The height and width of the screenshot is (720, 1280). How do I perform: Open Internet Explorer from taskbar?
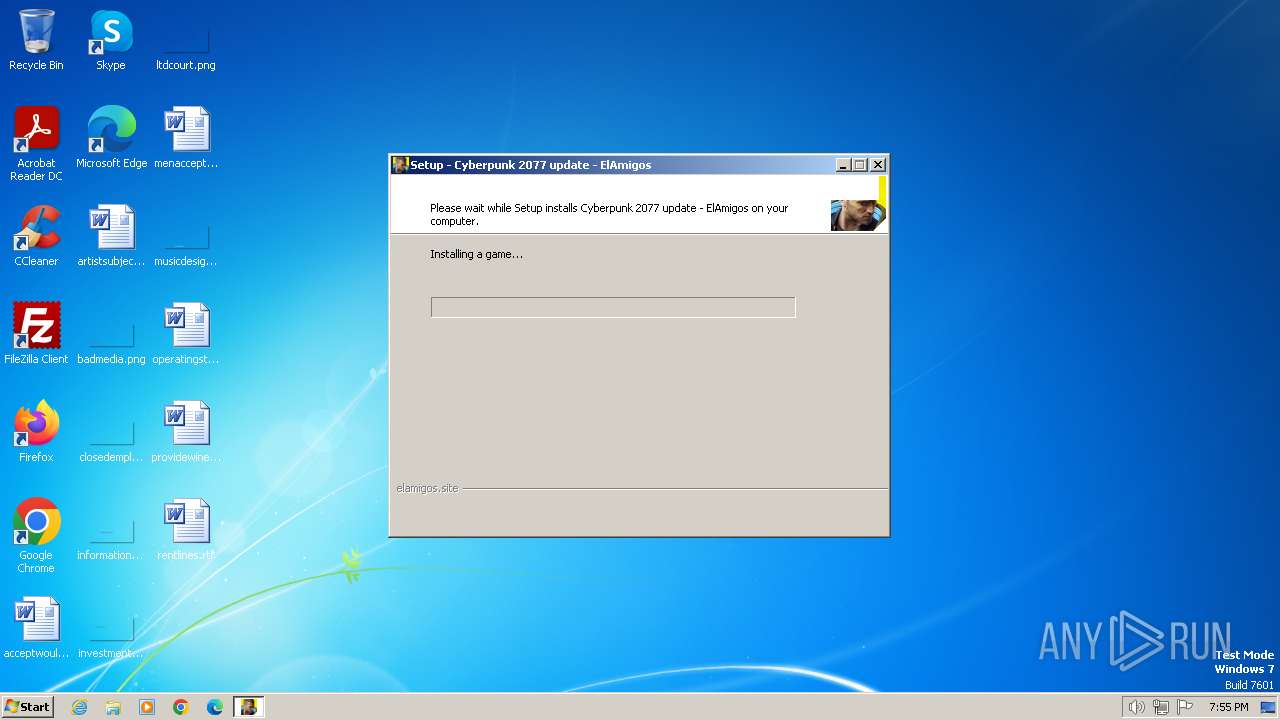pyautogui.click(x=79, y=707)
